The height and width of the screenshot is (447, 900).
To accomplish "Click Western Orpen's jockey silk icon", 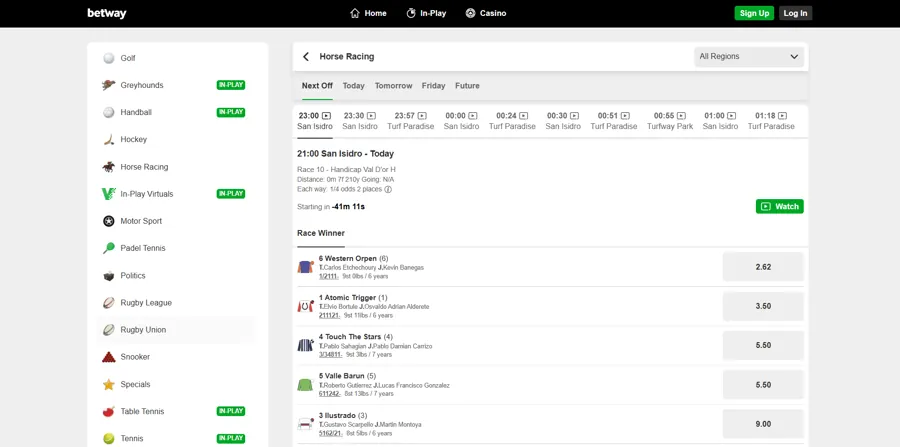I will (x=305, y=267).
